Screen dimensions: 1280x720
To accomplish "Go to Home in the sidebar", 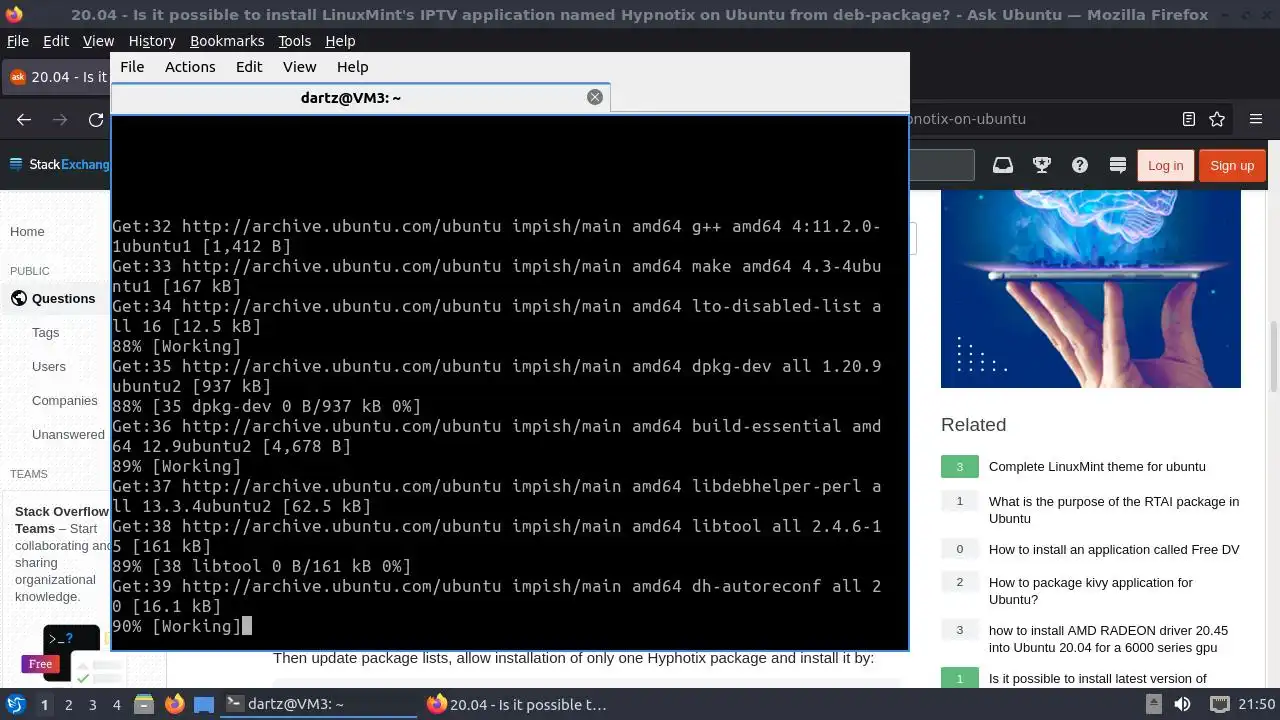I will 27,231.
